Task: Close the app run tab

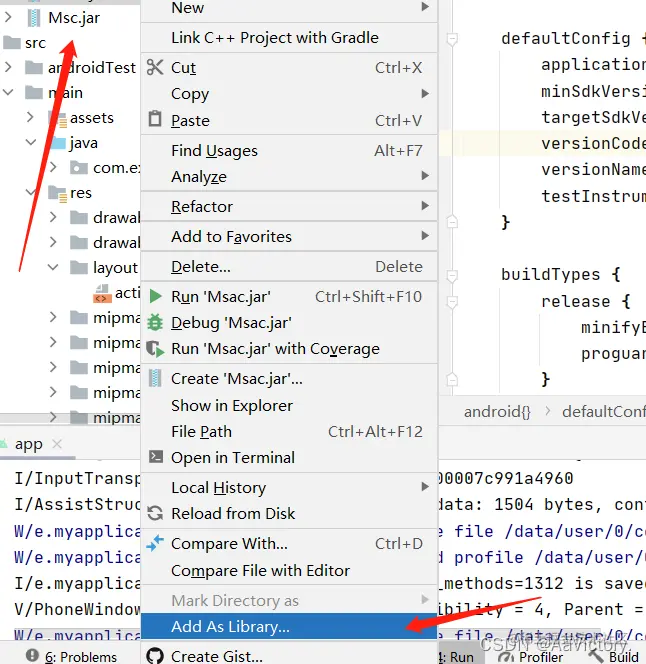Action: [x=57, y=444]
